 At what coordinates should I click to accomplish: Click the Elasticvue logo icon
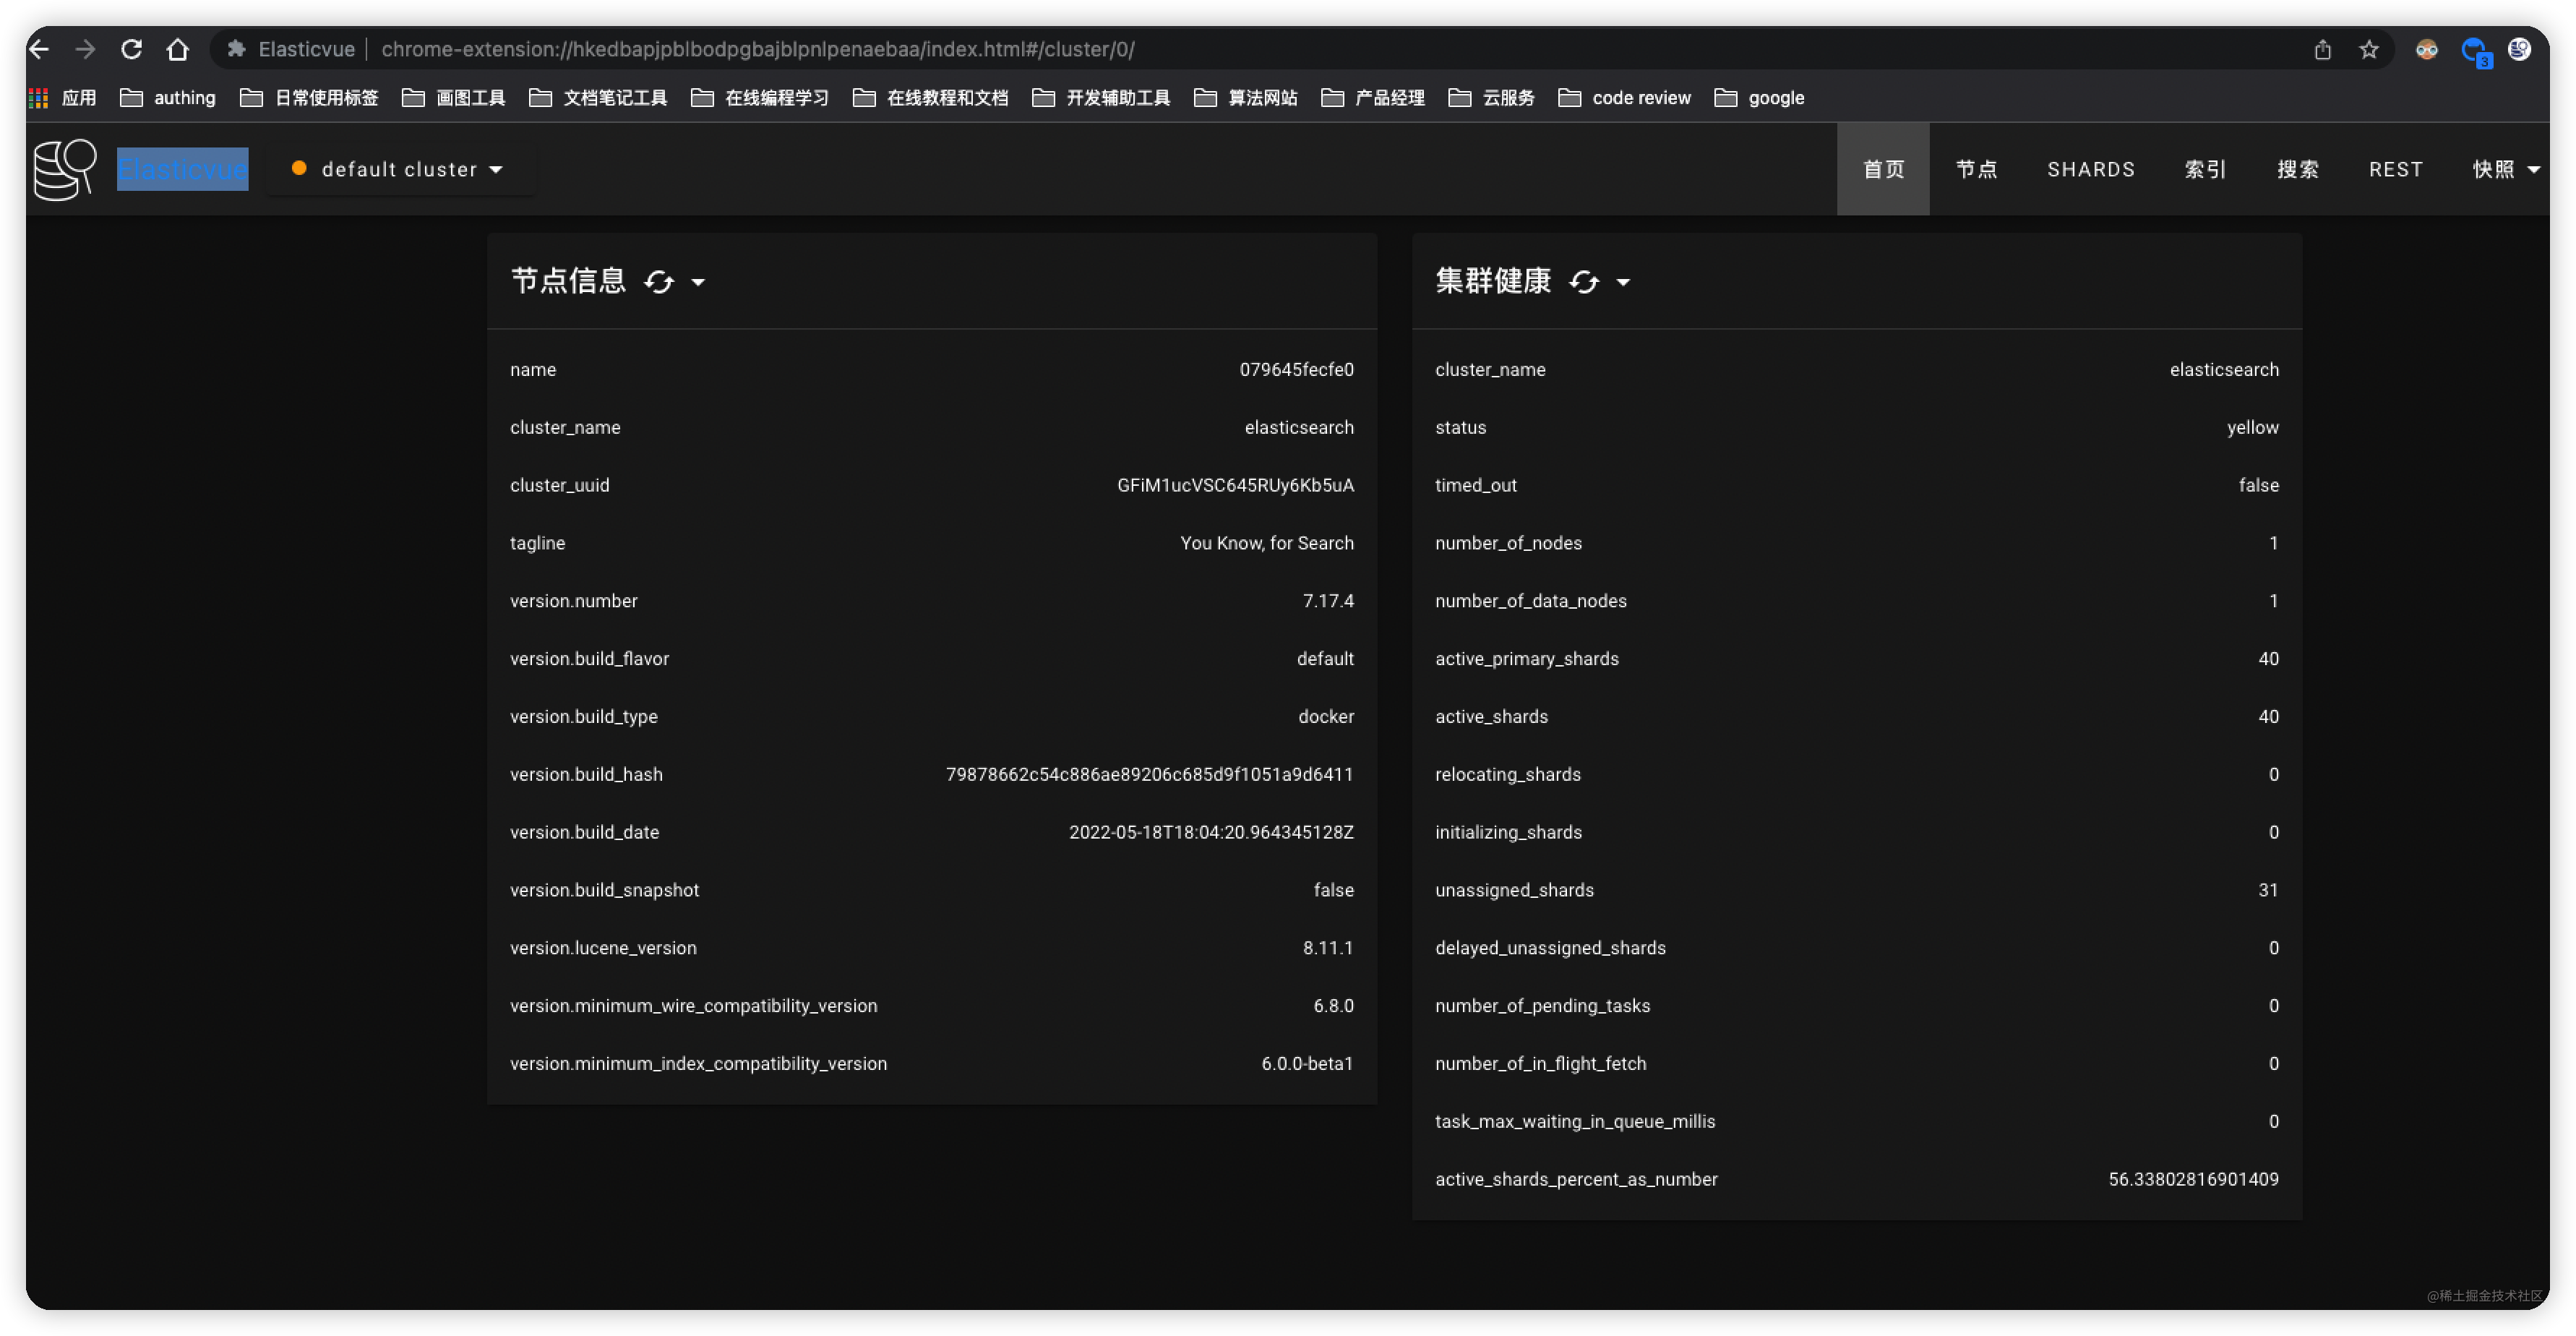click(x=65, y=169)
